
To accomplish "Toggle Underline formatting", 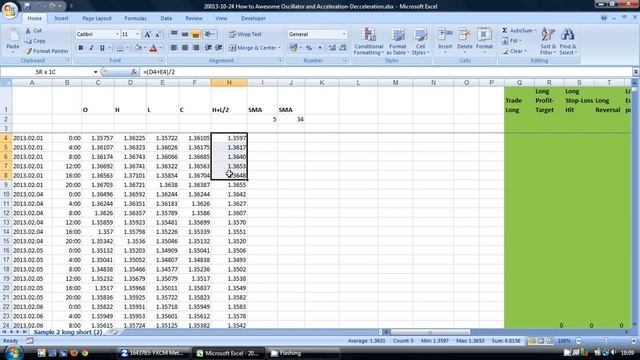I will point(102,48).
